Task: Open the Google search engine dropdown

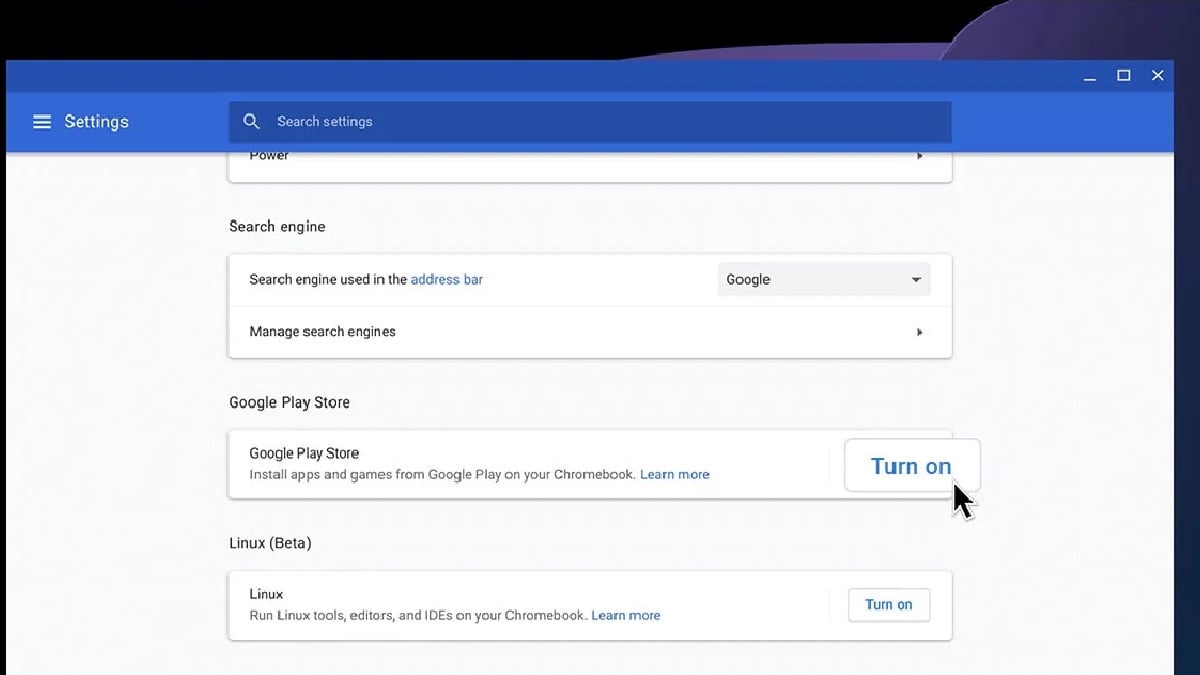Action: click(824, 280)
